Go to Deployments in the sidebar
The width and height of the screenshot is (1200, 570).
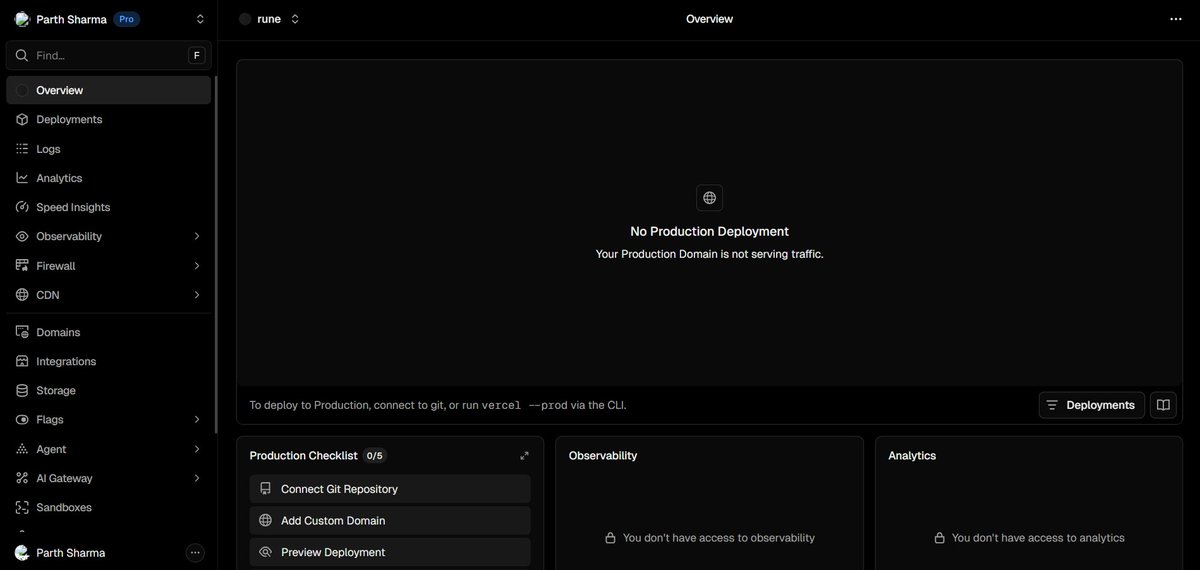[109, 119]
